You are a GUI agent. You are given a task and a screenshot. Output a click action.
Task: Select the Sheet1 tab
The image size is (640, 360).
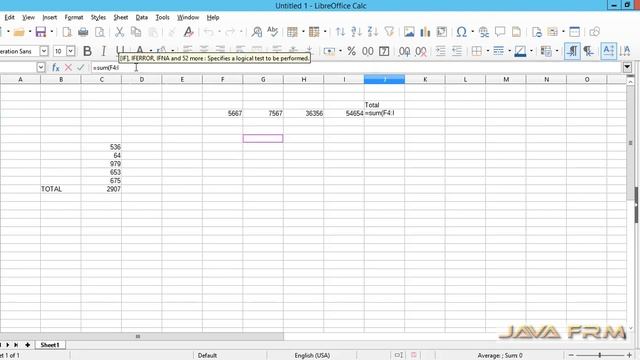click(x=50, y=345)
